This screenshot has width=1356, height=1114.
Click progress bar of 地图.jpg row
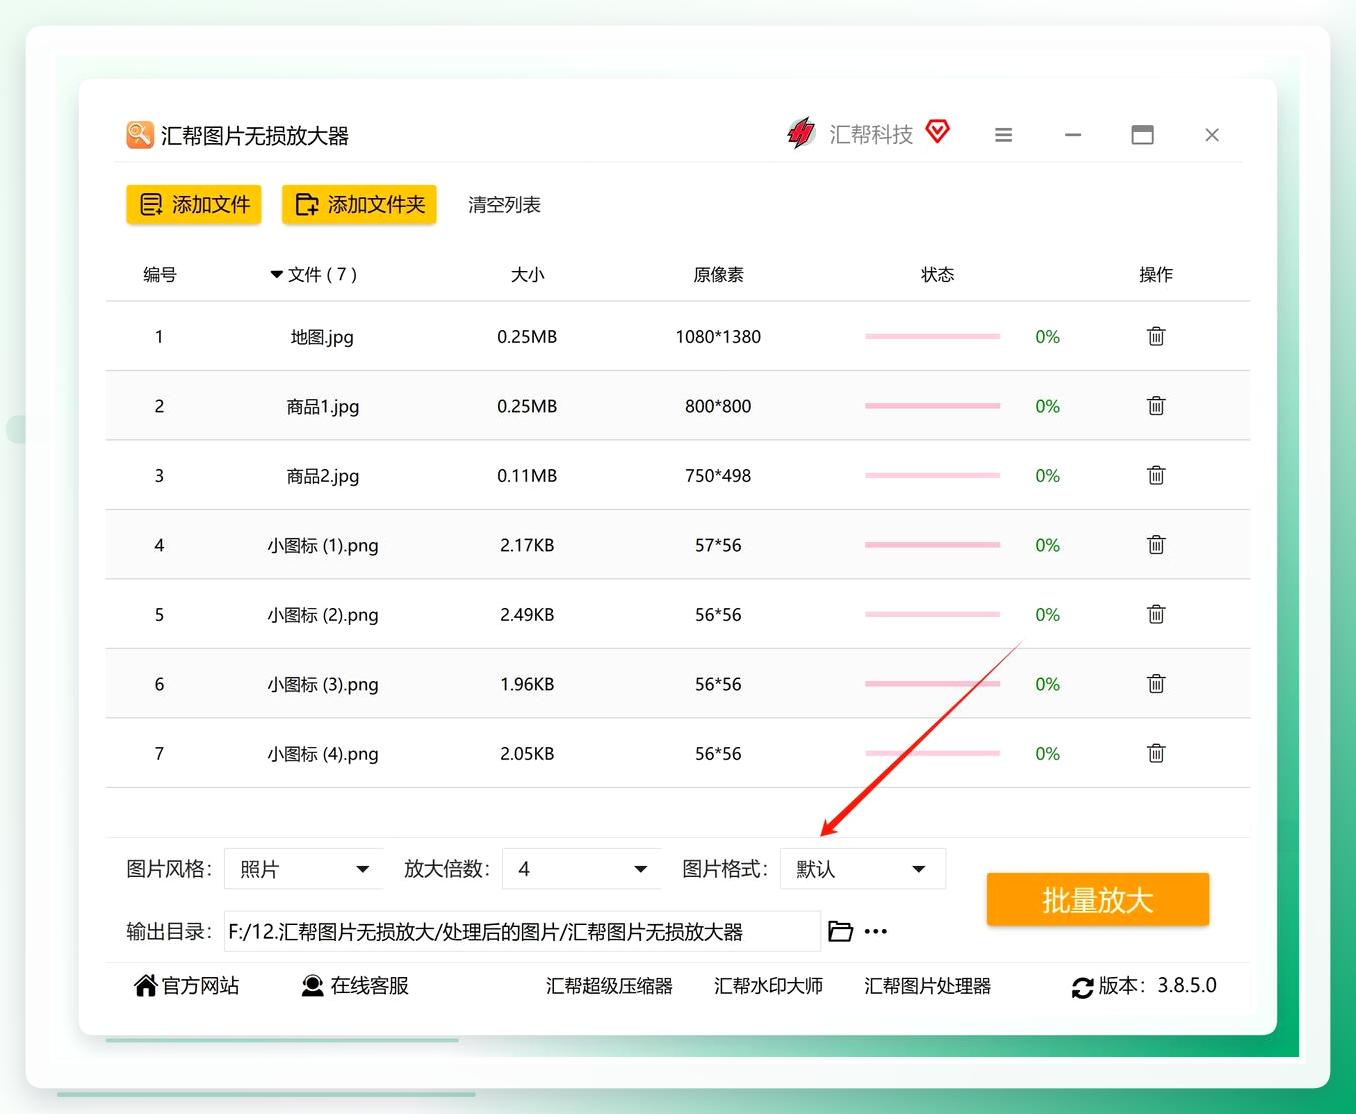click(932, 336)
